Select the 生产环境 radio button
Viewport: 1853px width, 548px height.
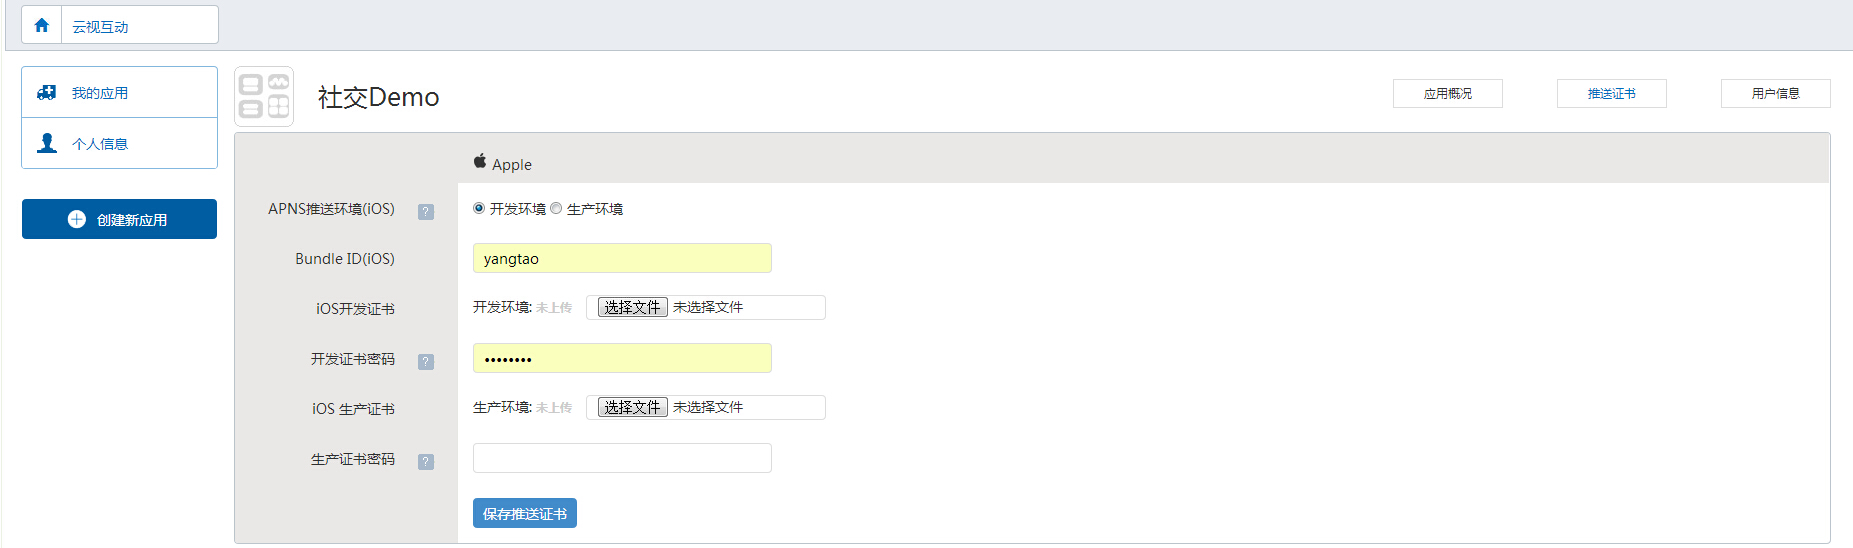(556, 208)
